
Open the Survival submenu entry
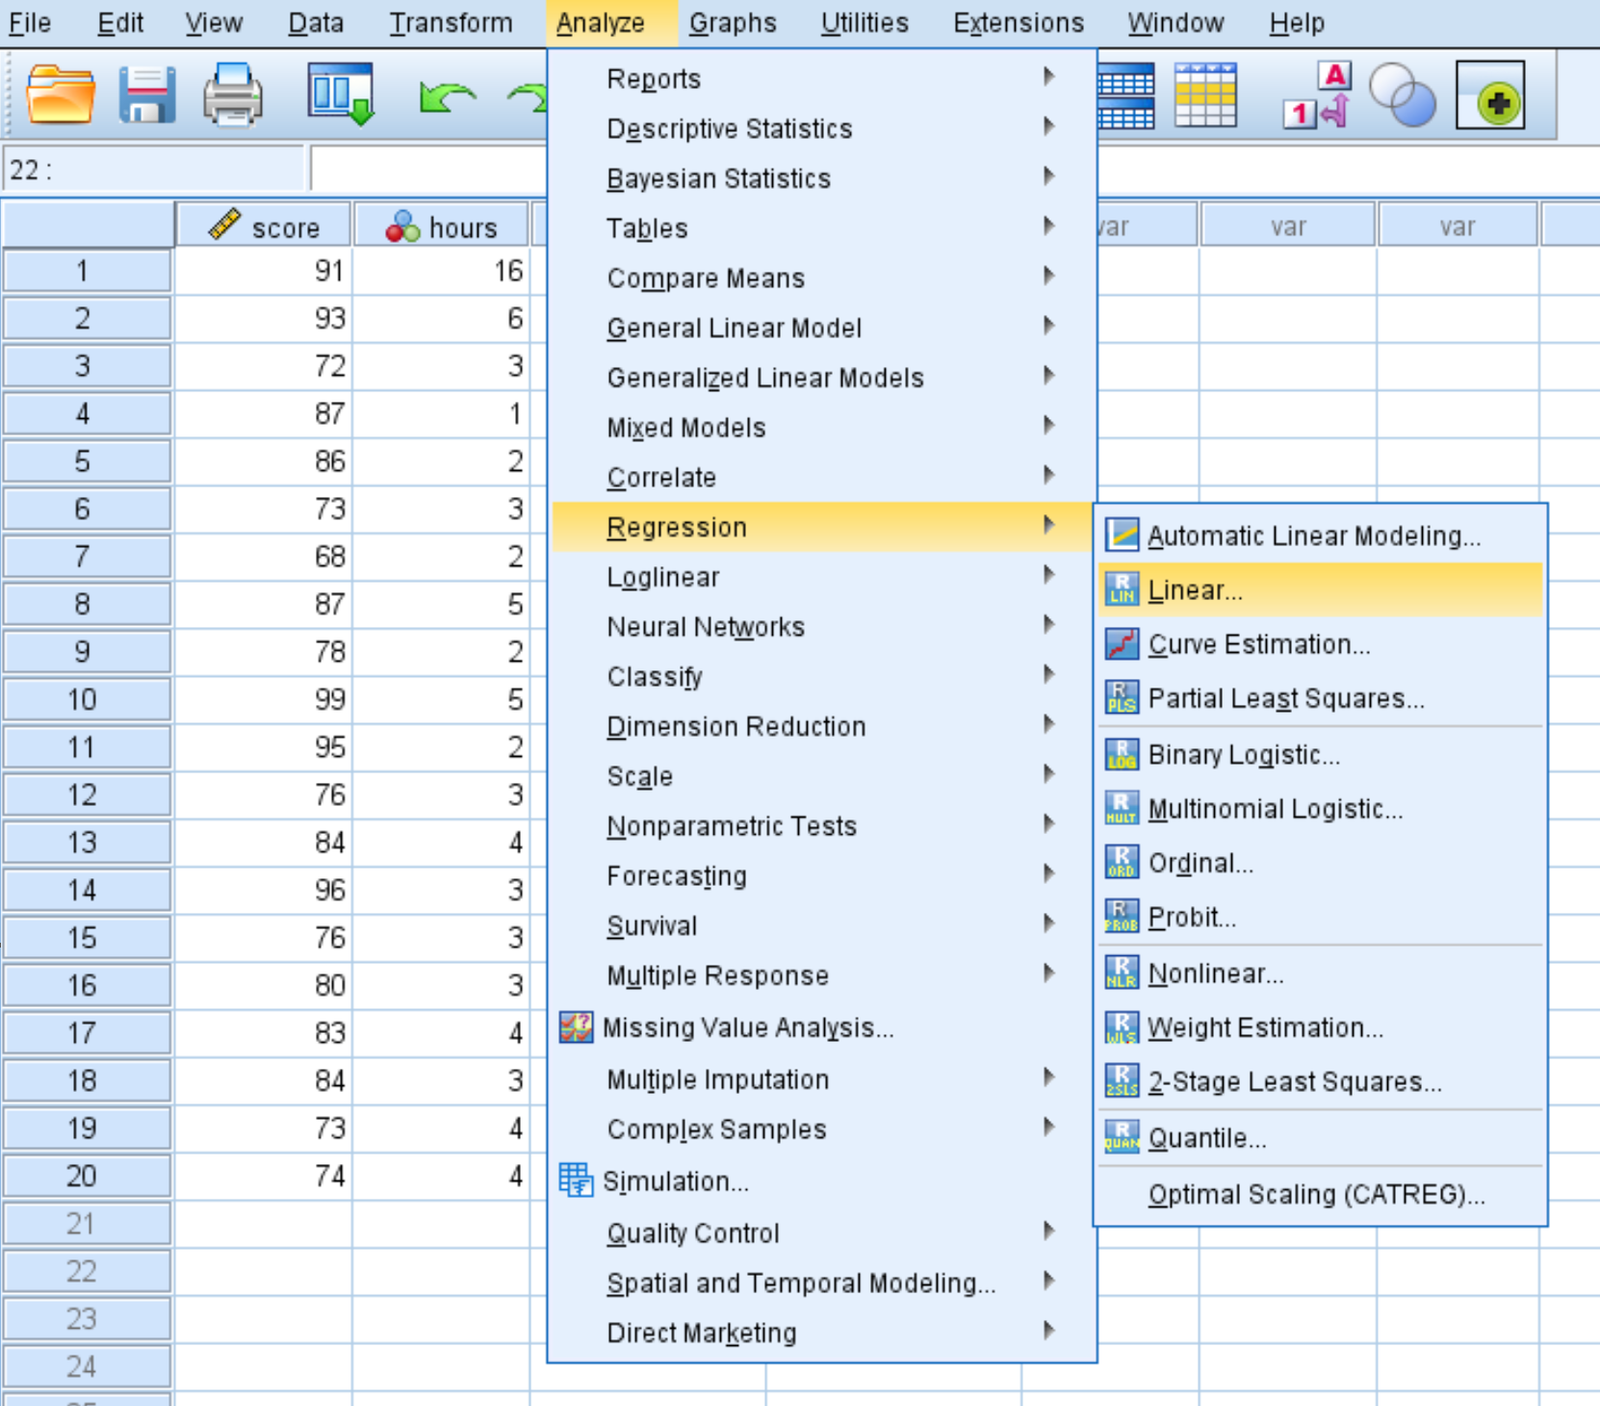[822, 925]
